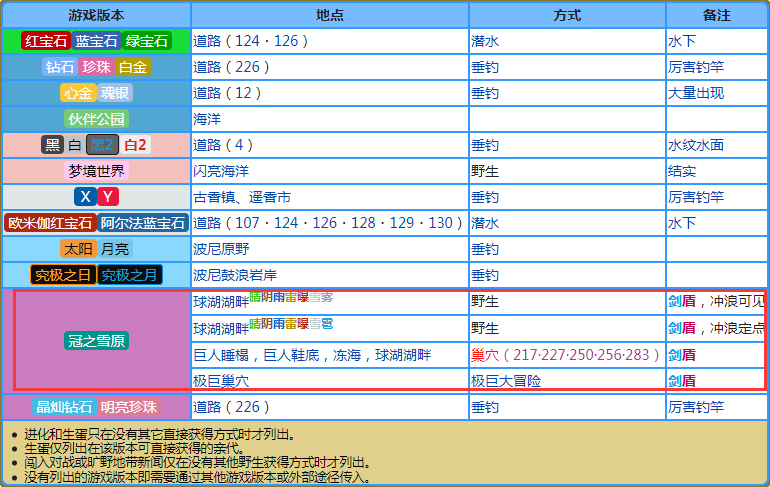Image resolution: width=770 pixels, height=487 pixels.
Task: Click 道路（226）in the 晶灿钻石 row
Action: click(231, 407)
